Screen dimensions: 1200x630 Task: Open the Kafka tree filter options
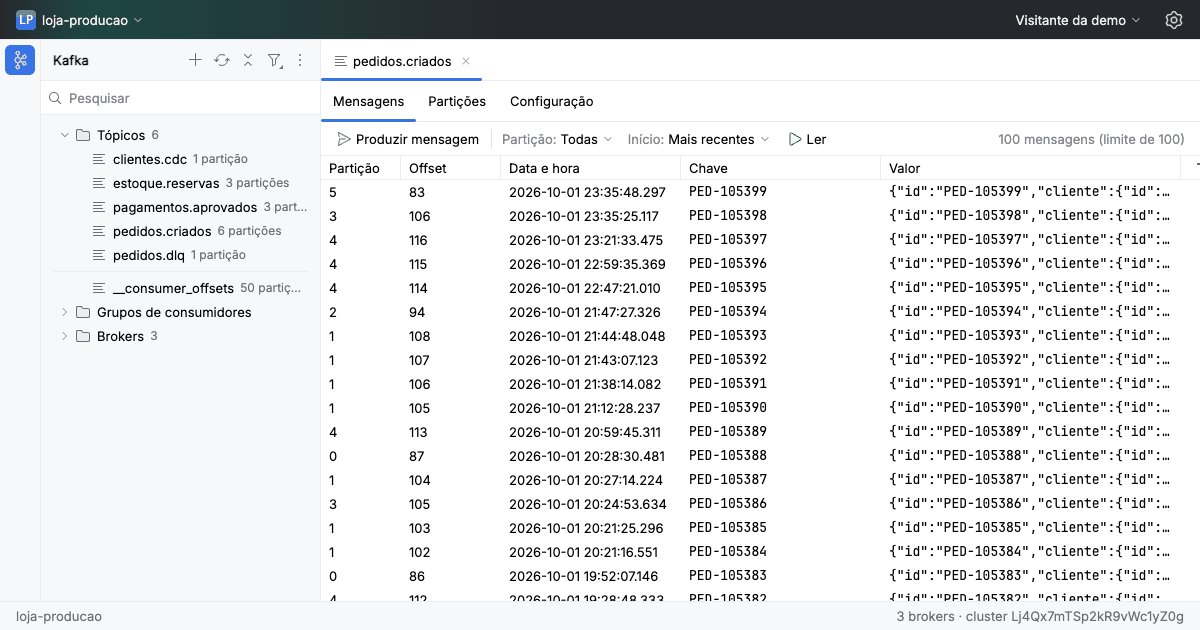pos(274,60)
